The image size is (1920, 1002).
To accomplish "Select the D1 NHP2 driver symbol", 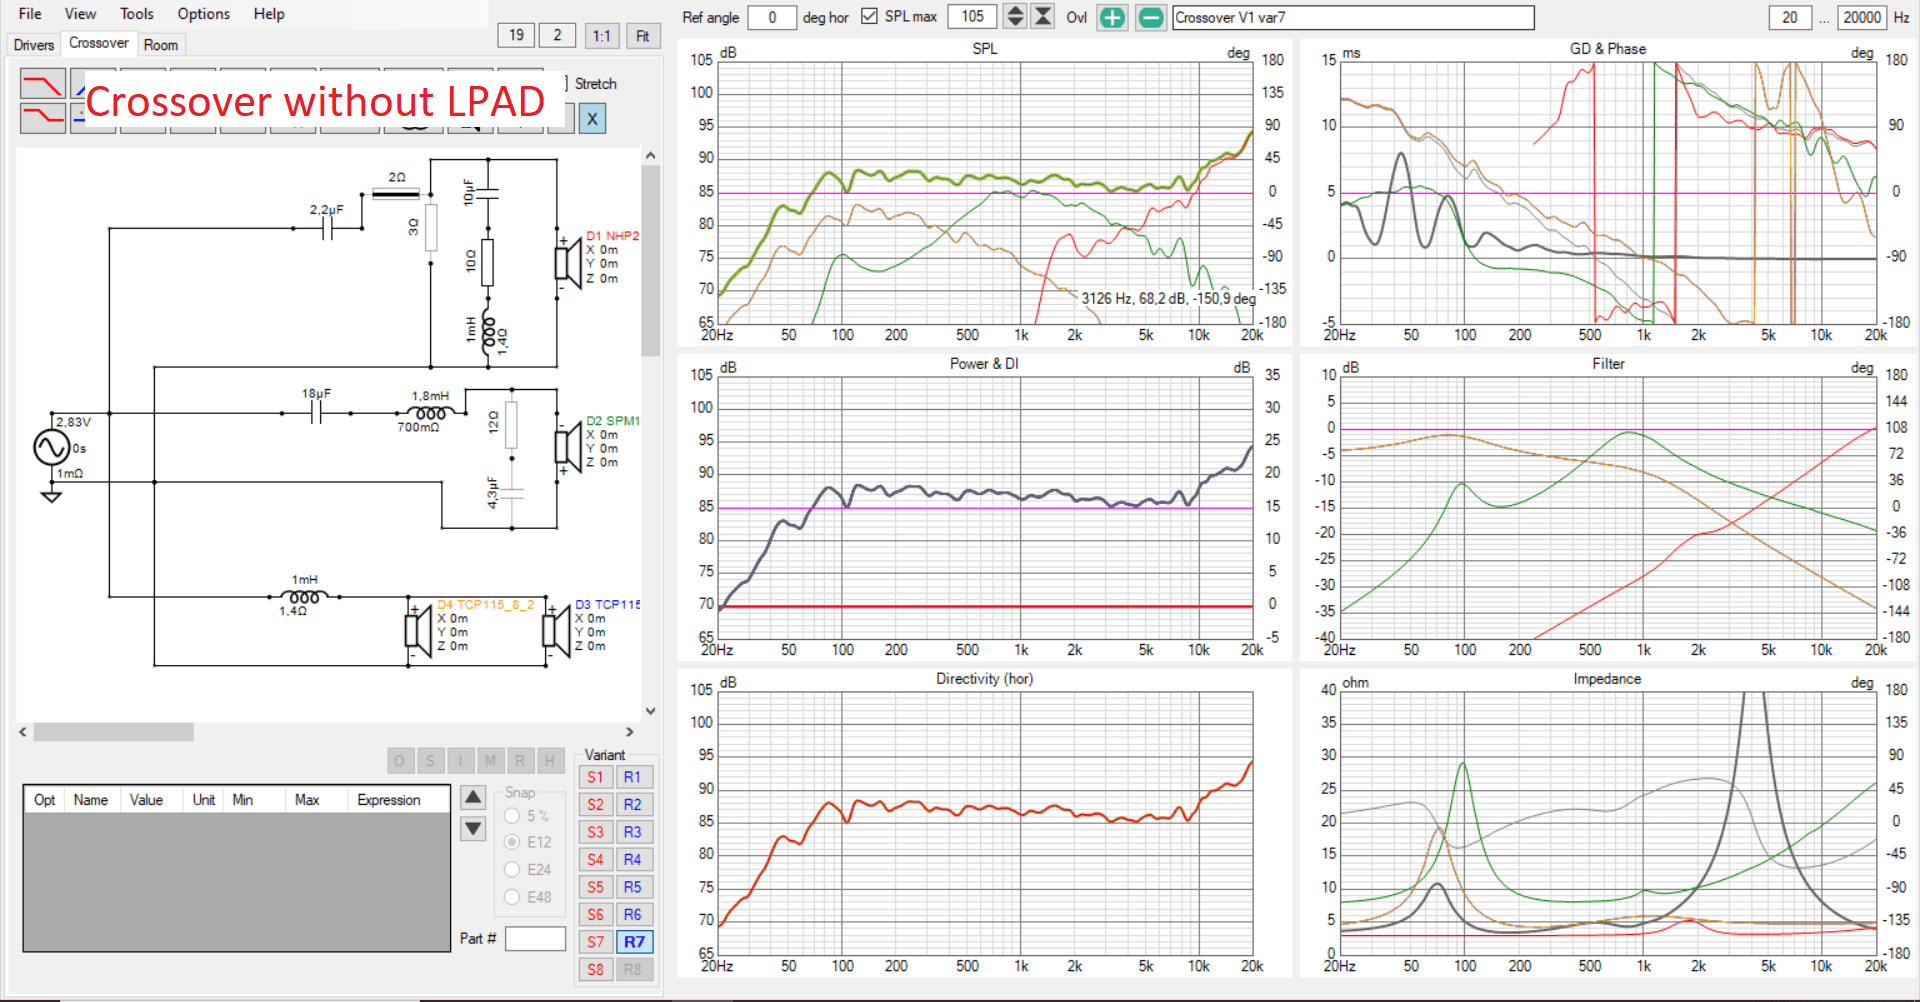I will 568,262.
